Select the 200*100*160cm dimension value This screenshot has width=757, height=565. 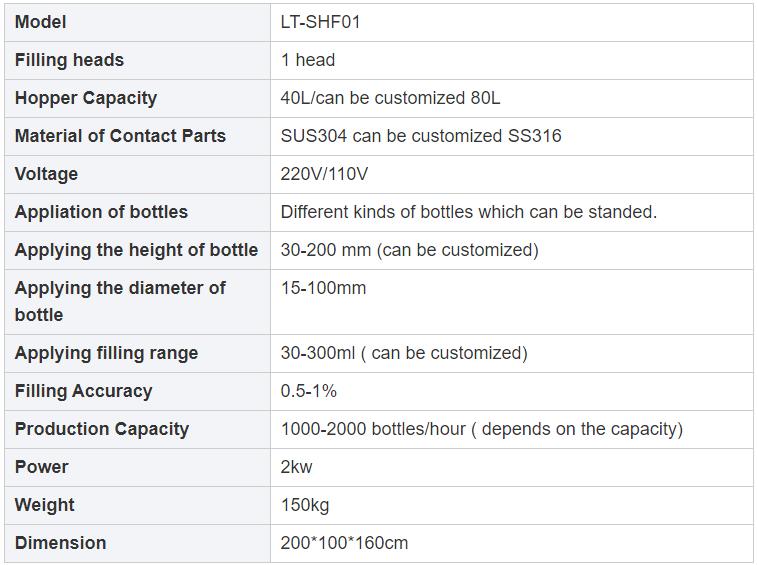coord(344,543)
